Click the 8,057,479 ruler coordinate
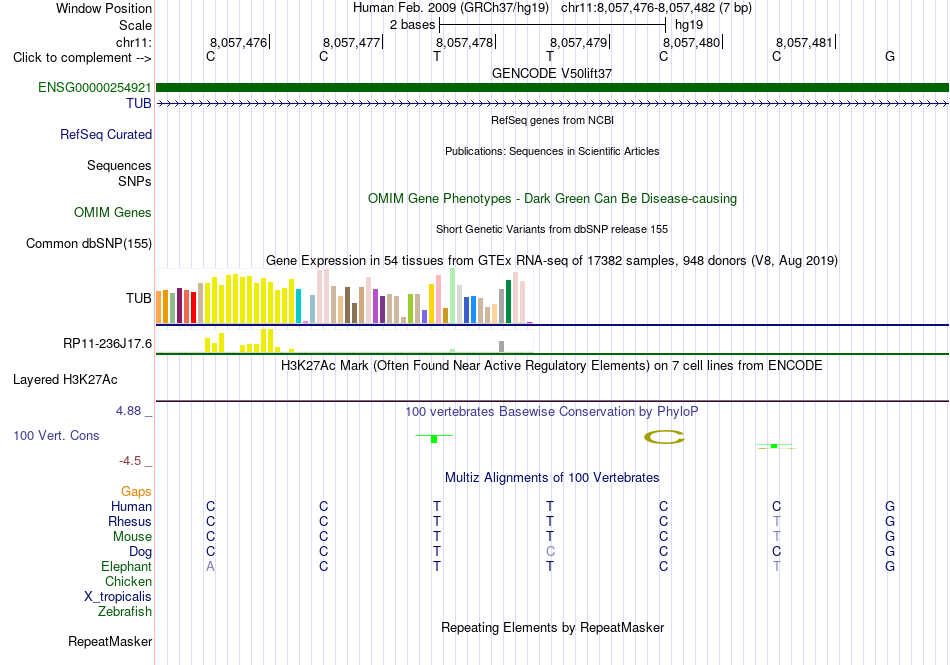Screen dimensions: 950x665 pyautogui.click(x=578, y=42)
